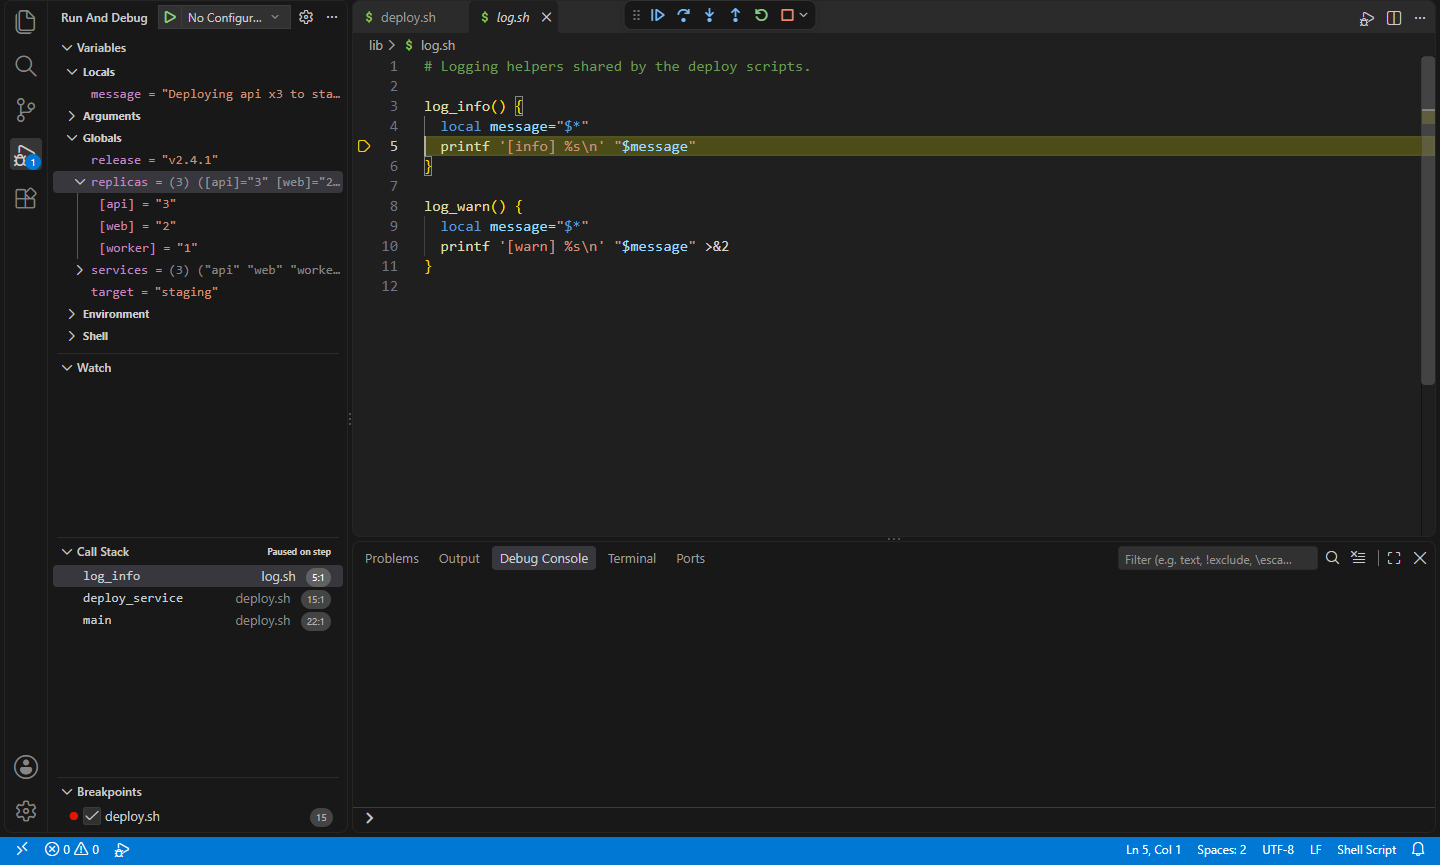Expand the Shell scope

[72, 336]
